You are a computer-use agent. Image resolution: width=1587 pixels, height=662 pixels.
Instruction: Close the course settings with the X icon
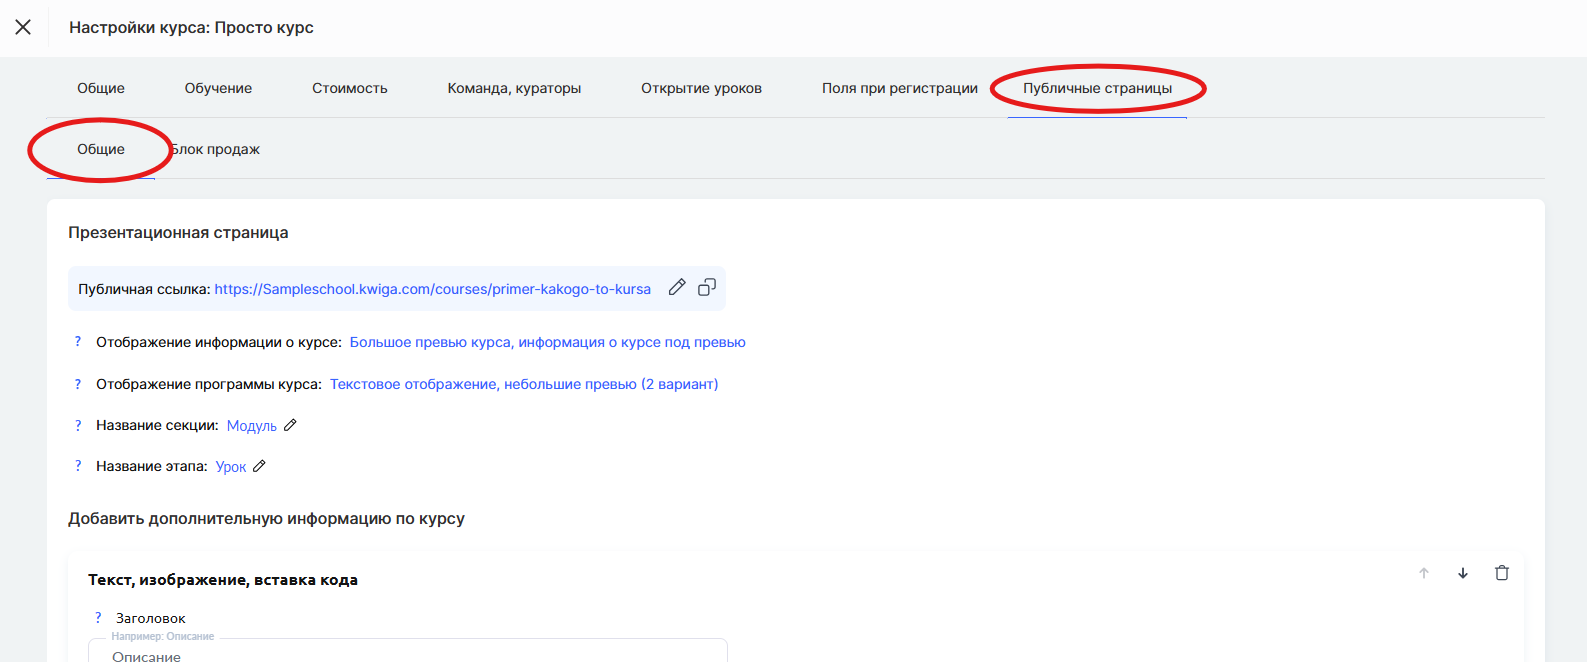[x=23, y=27]
